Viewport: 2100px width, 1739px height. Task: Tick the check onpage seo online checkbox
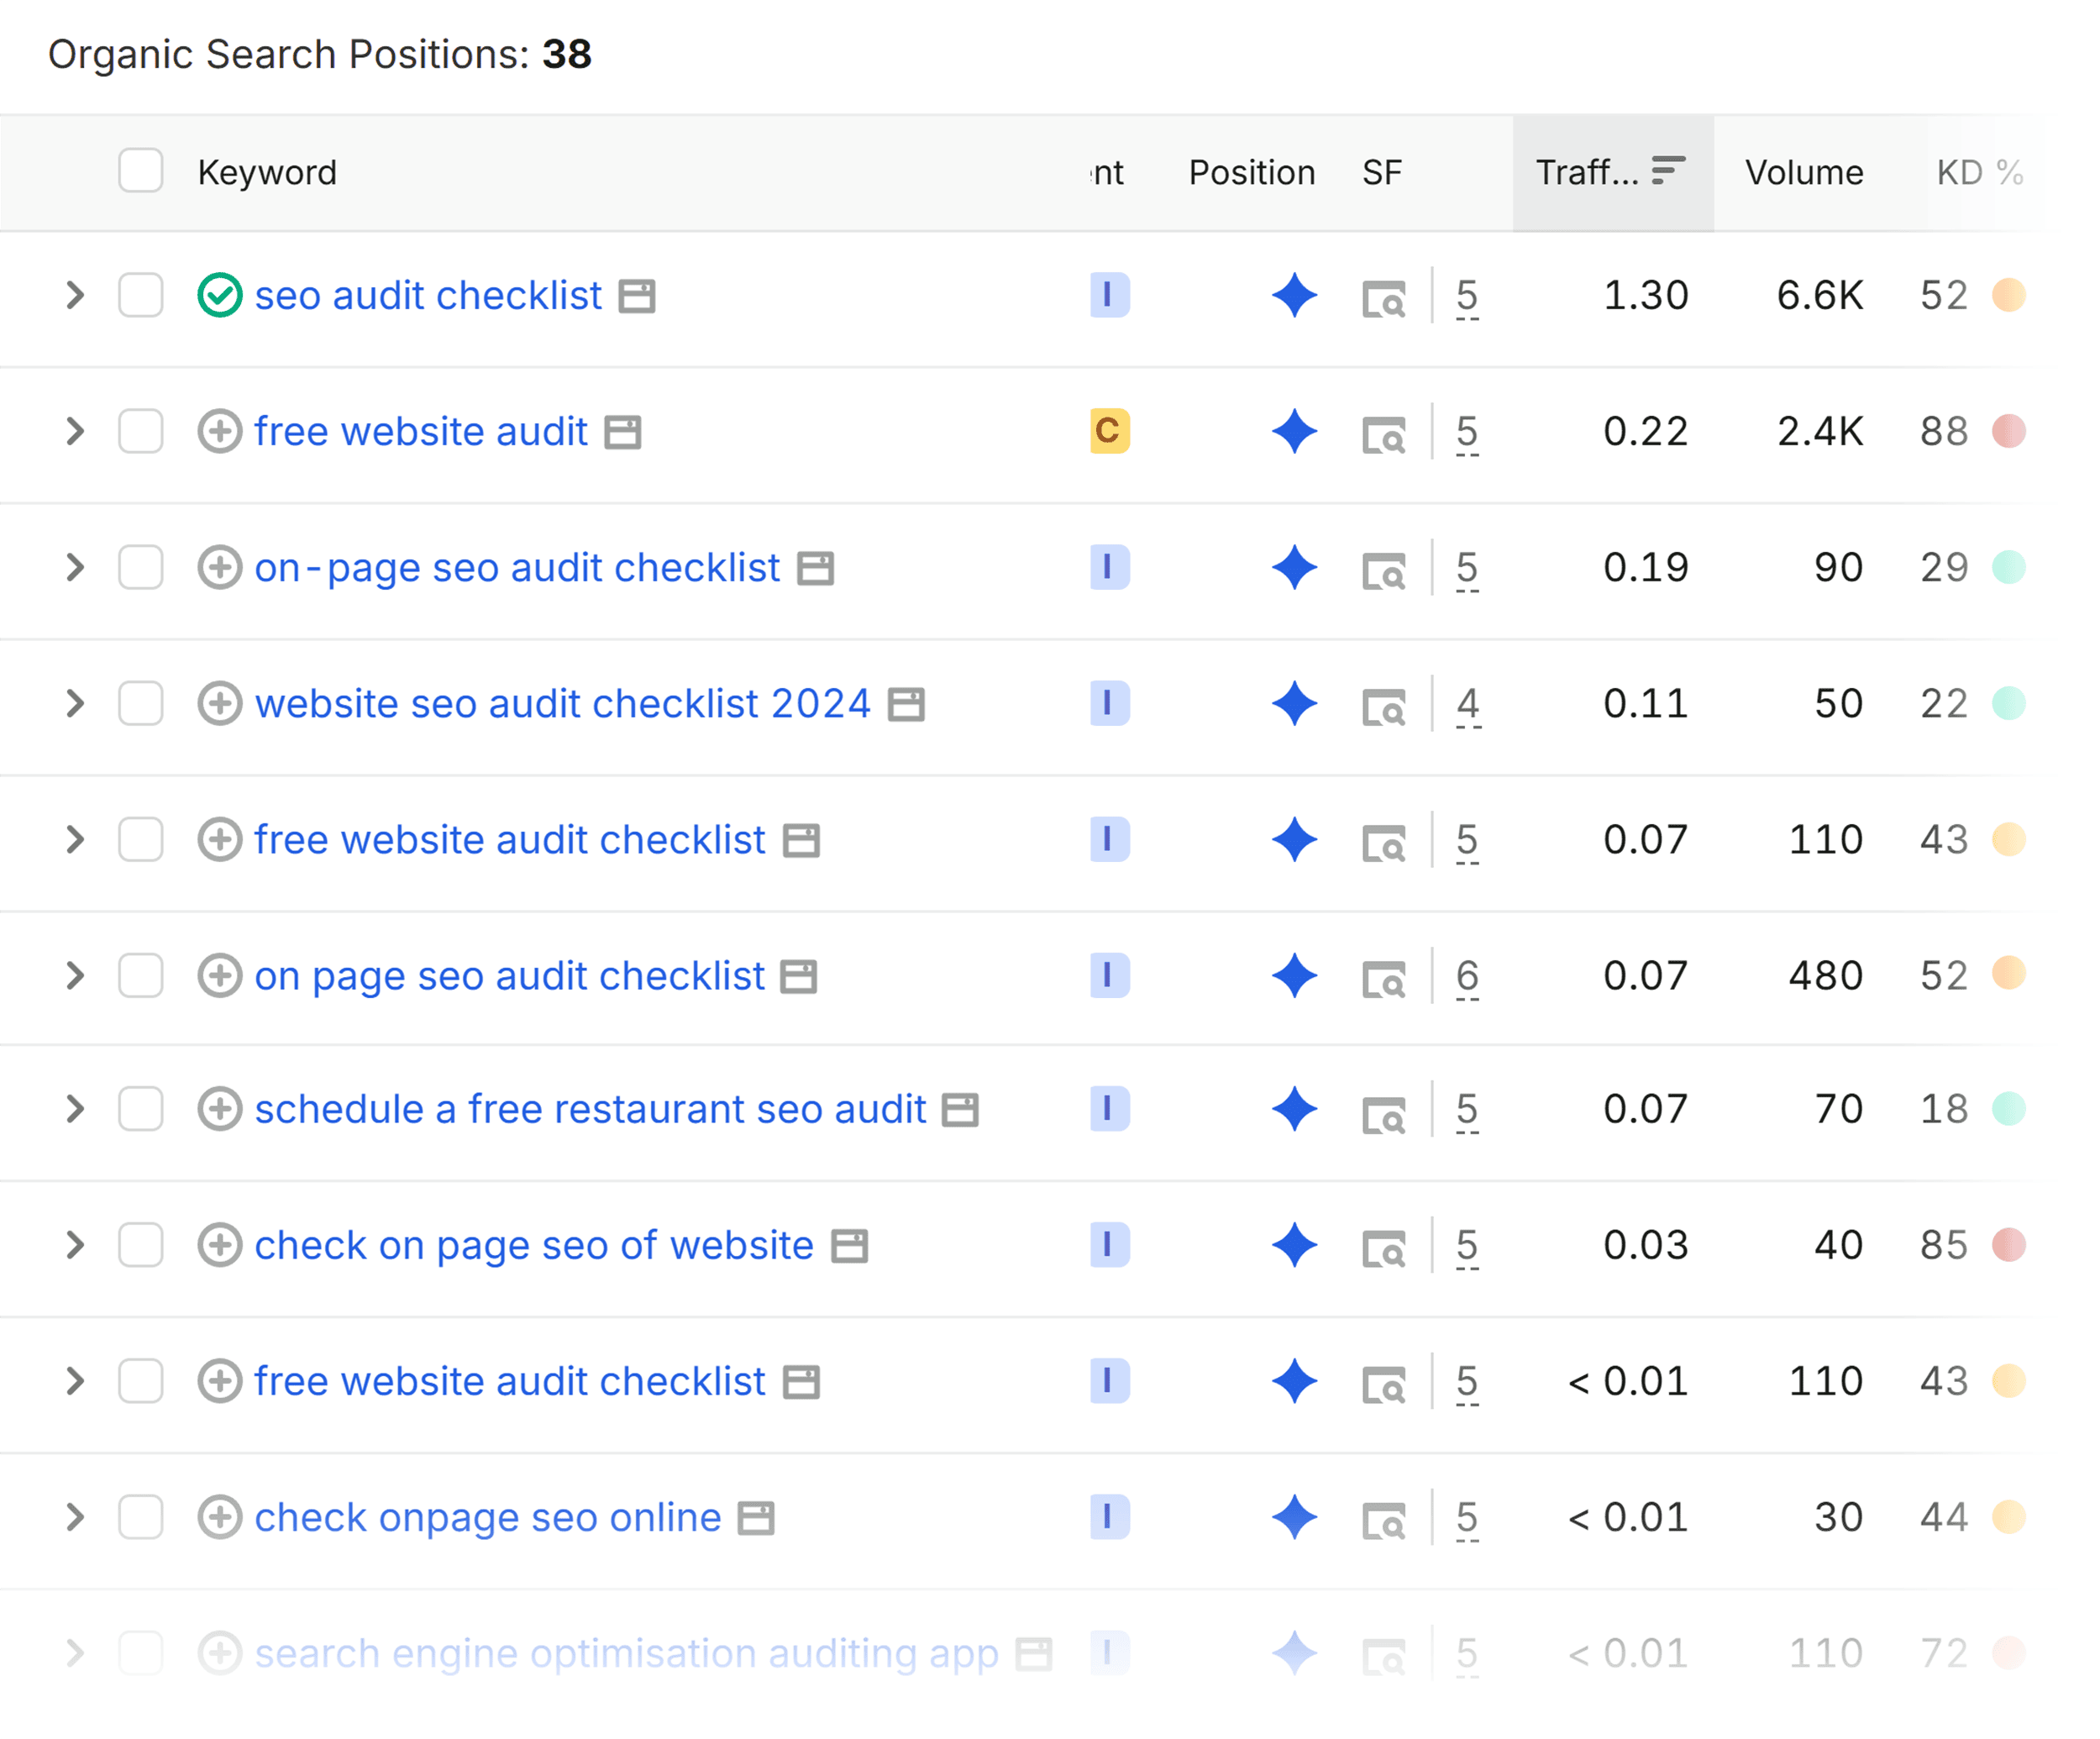(x=141, y=1518)
